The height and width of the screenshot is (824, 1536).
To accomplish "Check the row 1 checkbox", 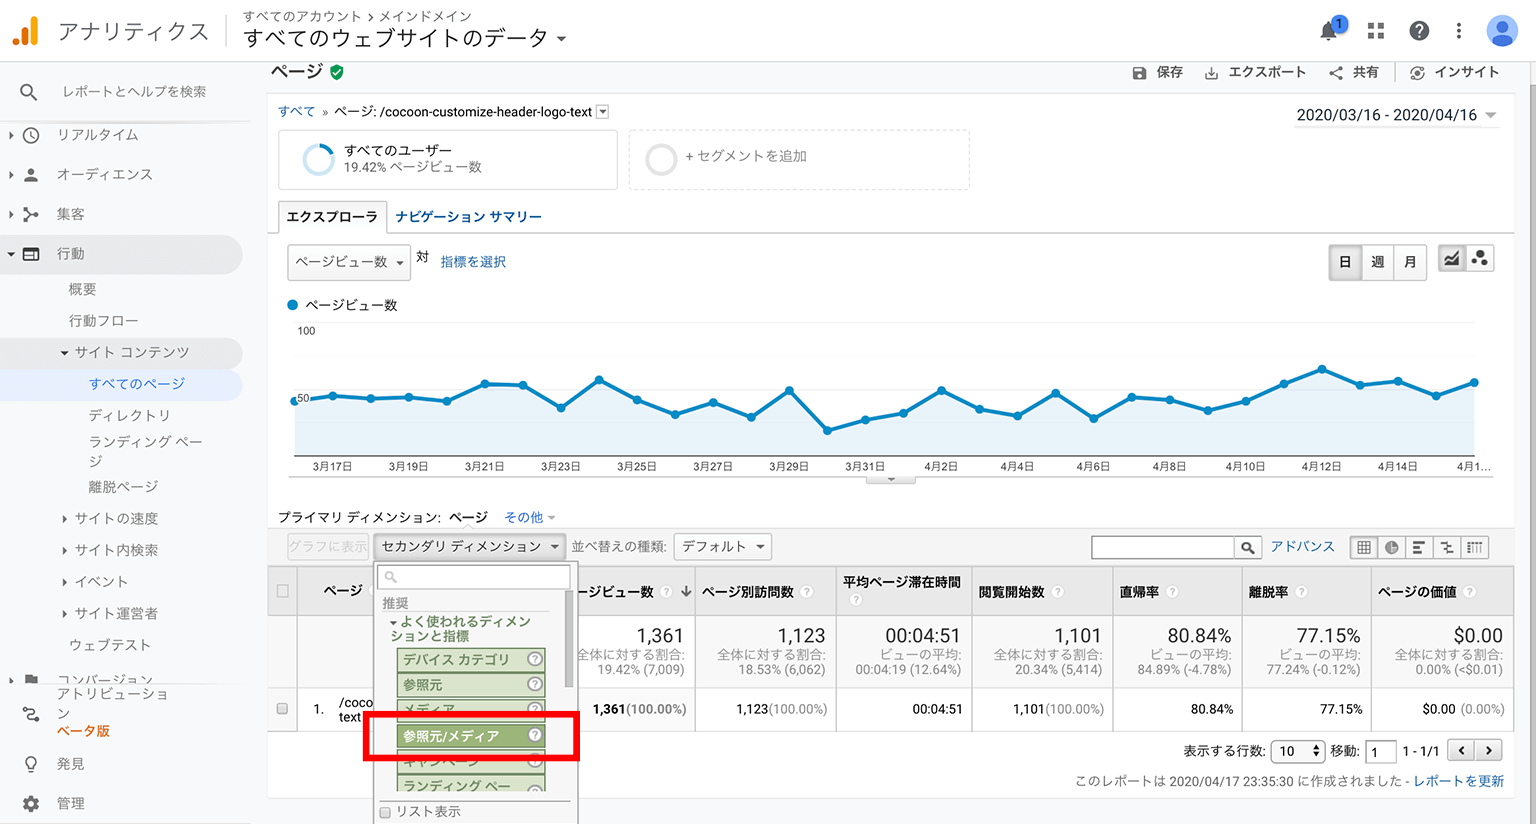I will pos(282,709).
